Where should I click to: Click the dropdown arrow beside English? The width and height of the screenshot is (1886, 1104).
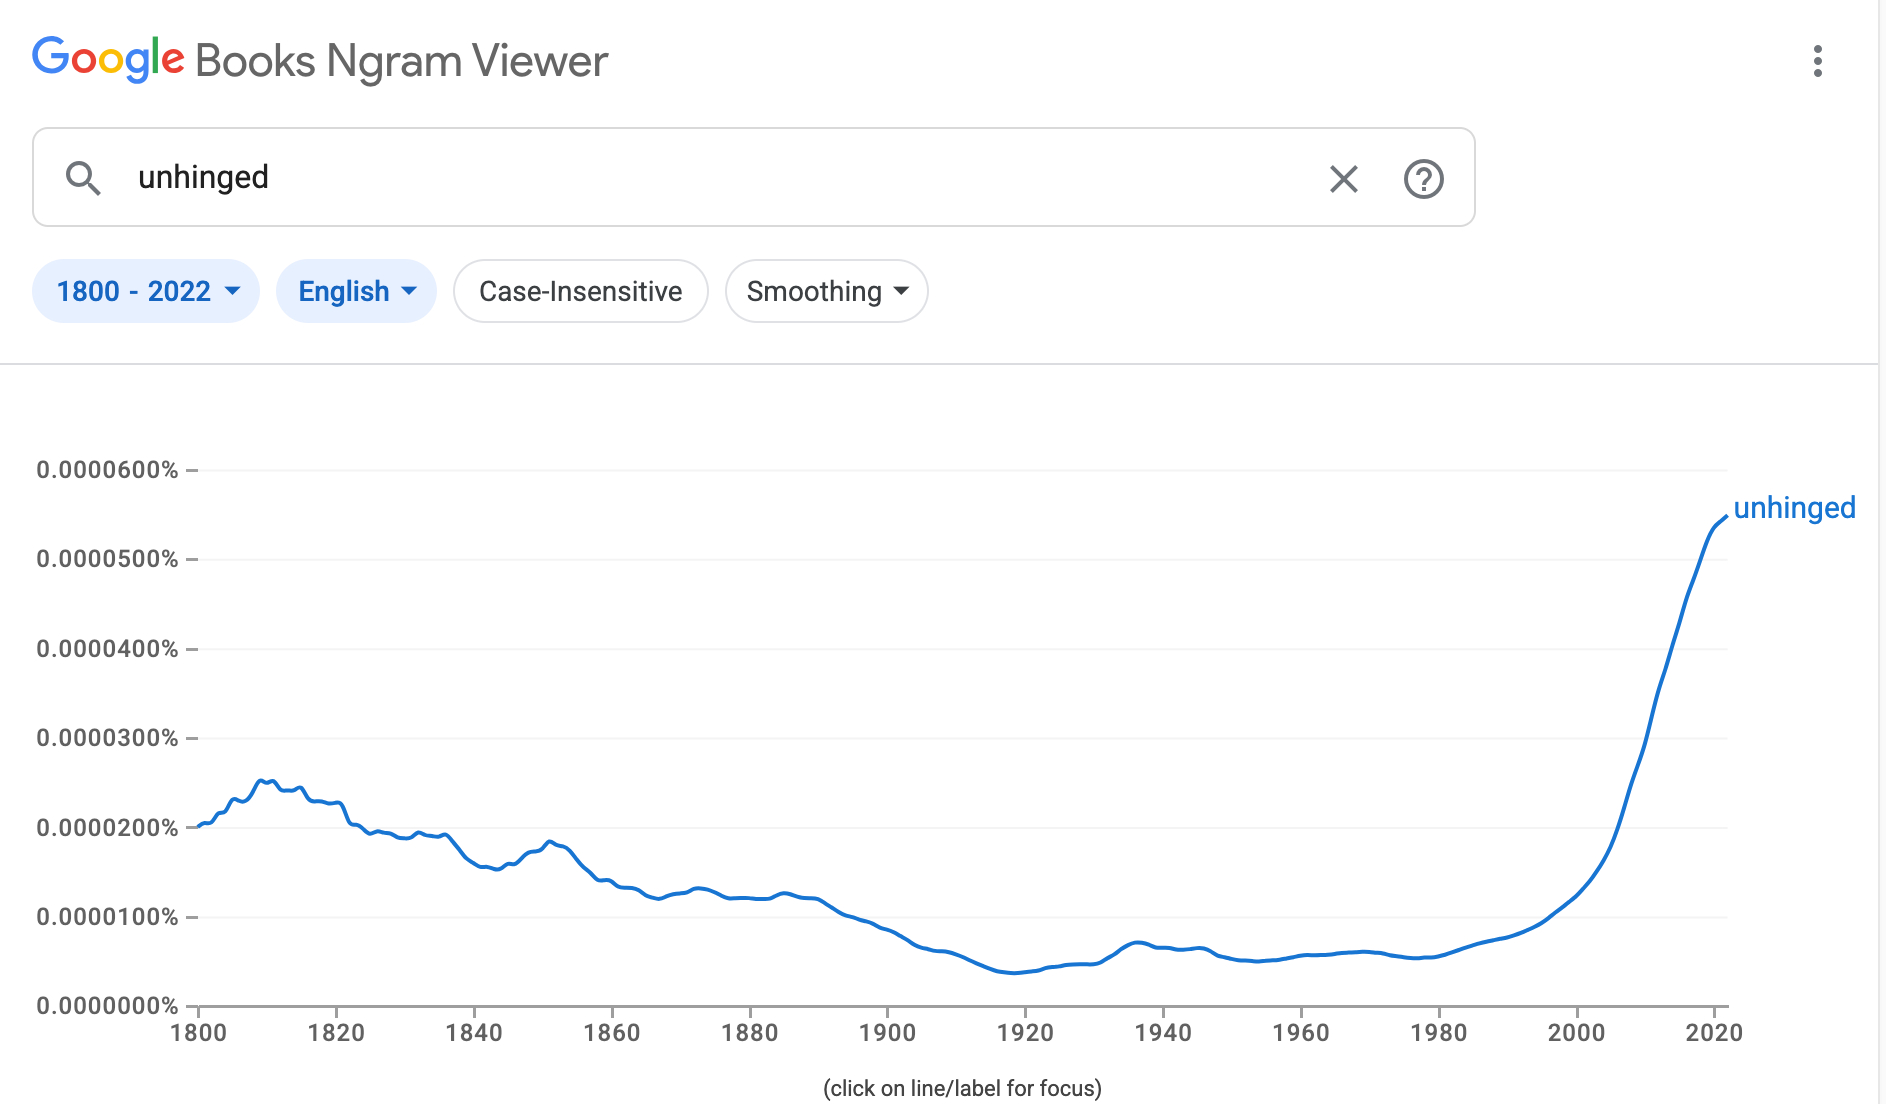pyautogui.click(x=409, y=291)
